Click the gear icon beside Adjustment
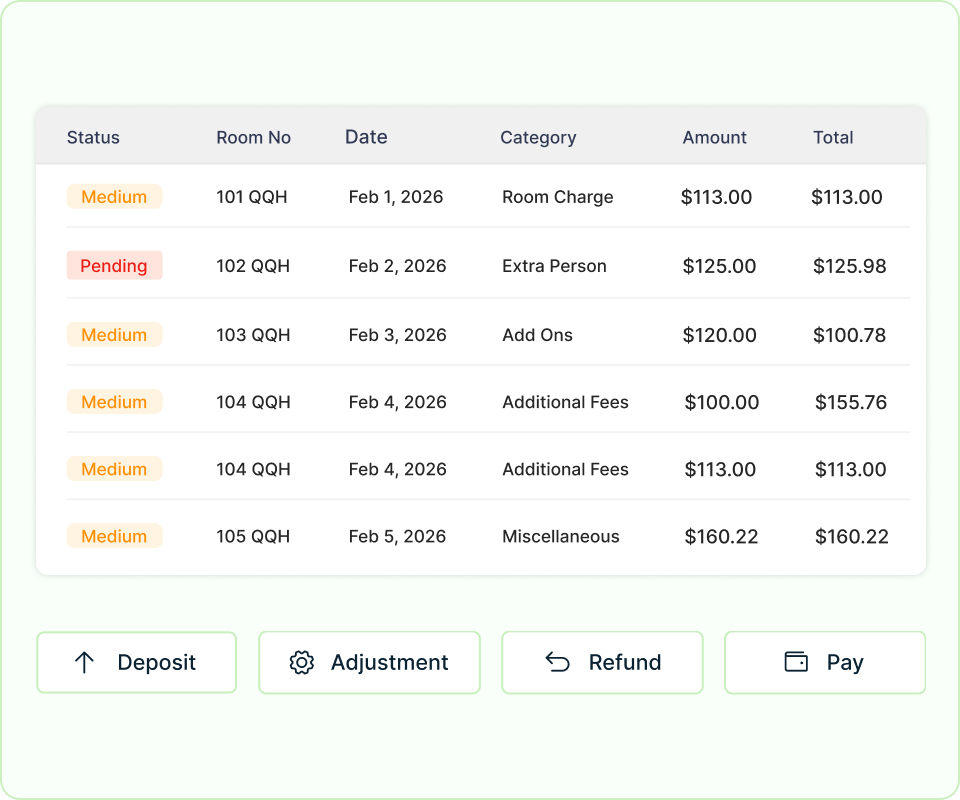 coord(301,662)
